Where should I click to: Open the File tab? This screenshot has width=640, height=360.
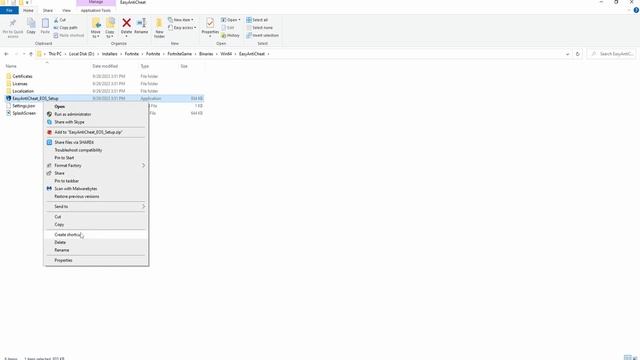coord(9,10)
